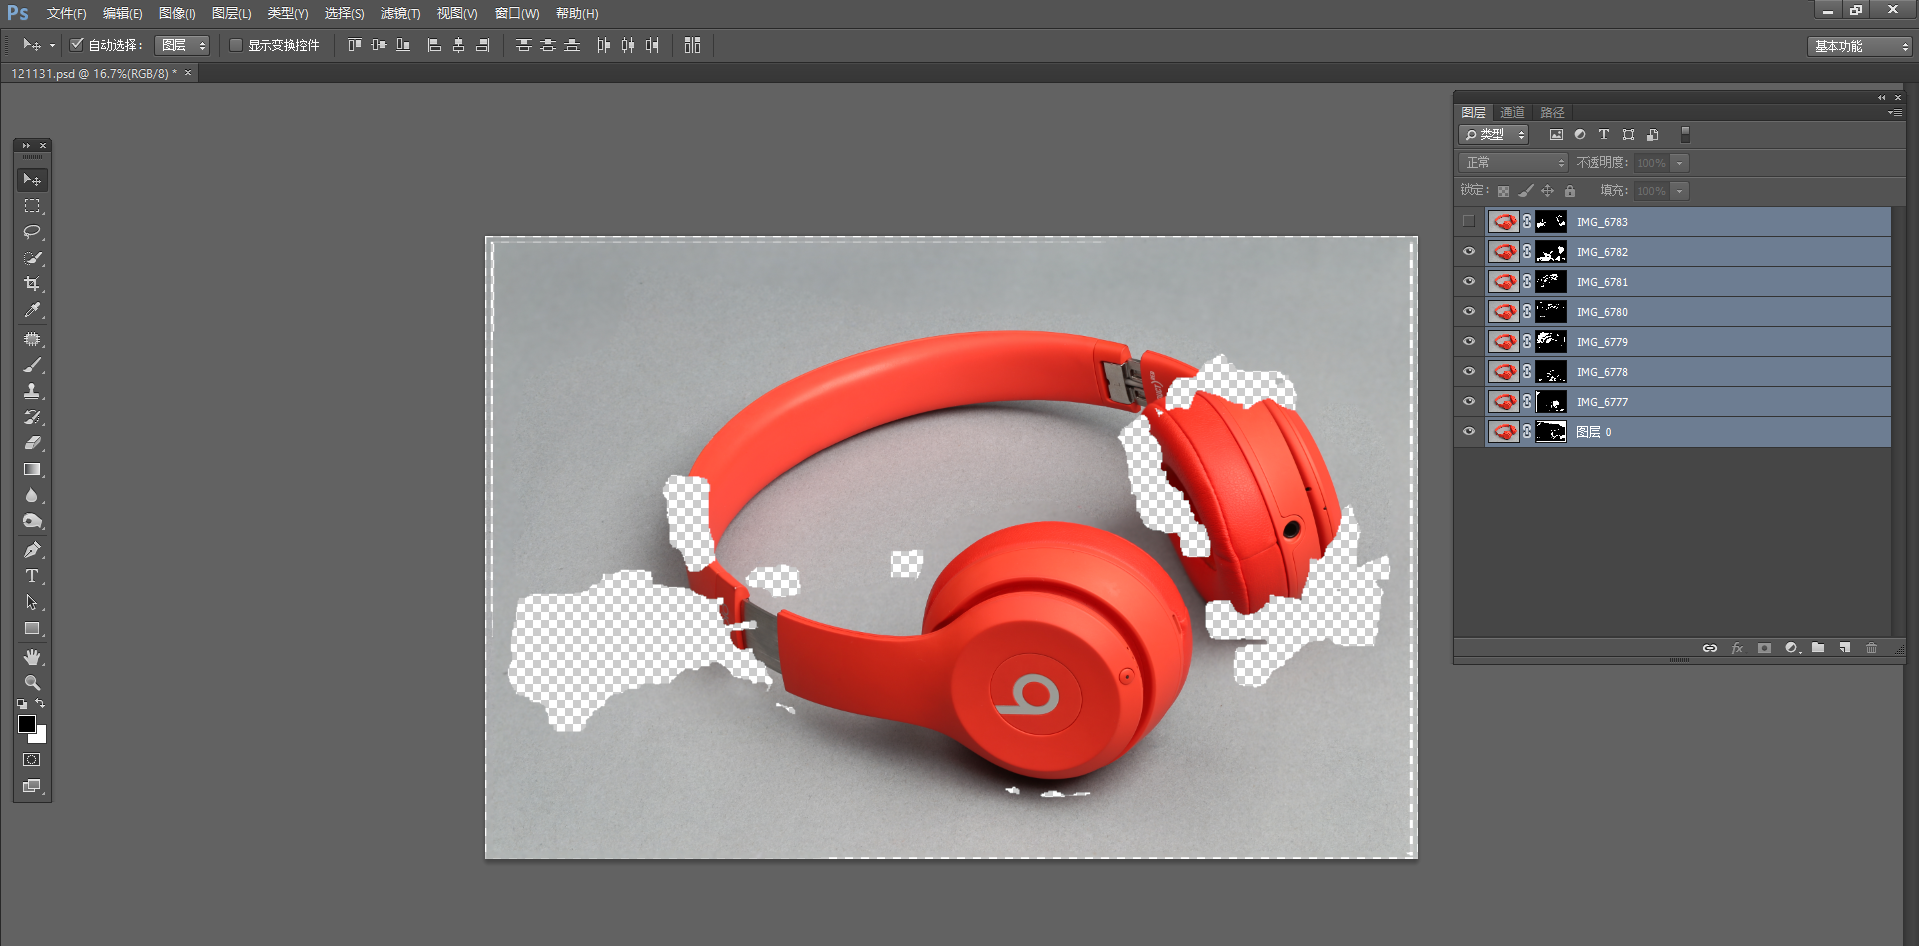Select the Rectangular Marquee tool
1919x946 pixels.
tap(32, 206)
